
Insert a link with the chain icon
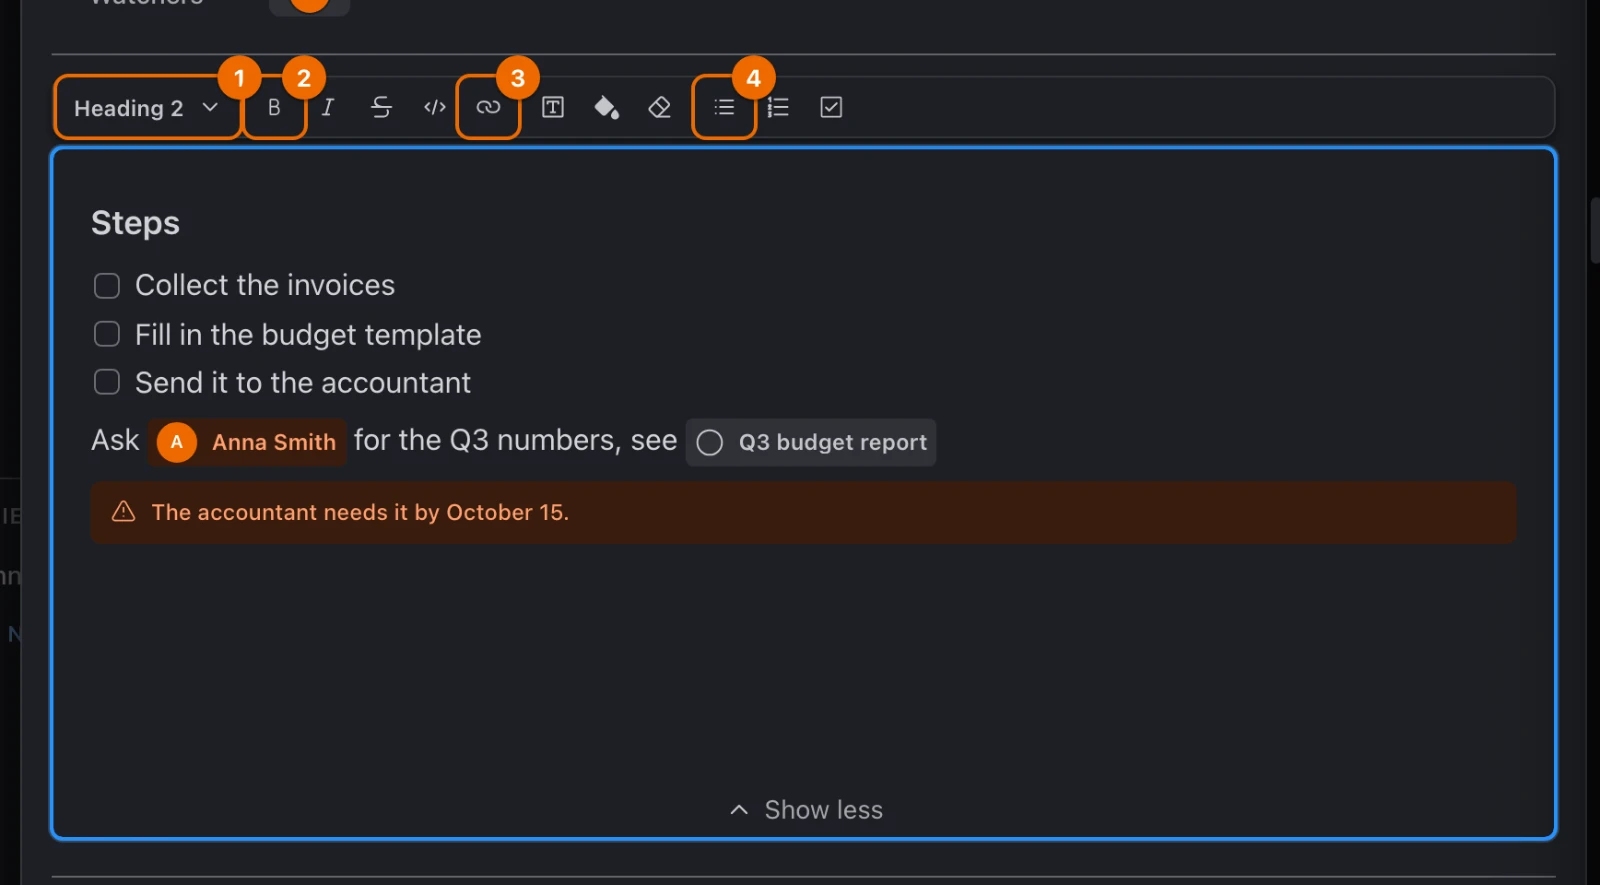coord(488,107)
